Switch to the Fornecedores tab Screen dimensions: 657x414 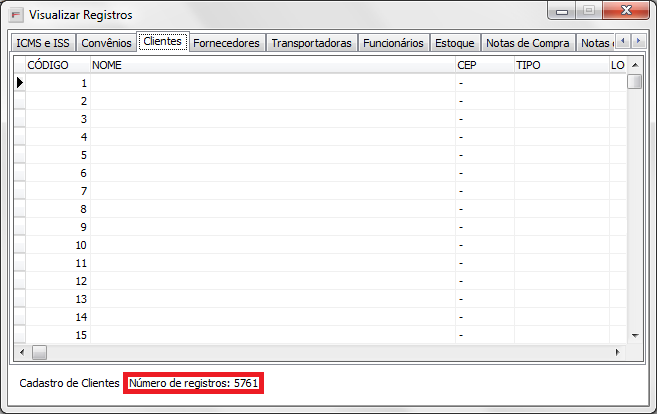coord(226,43)
